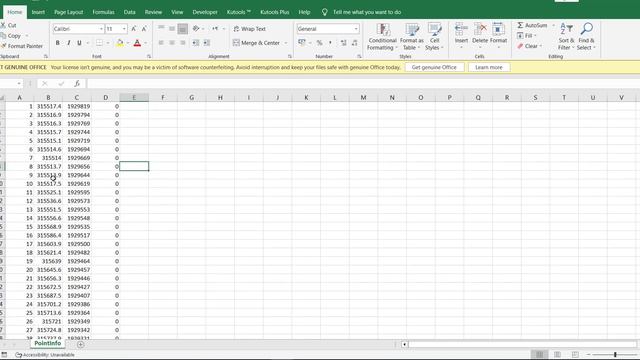The width and height of the screenshot is (640, 360).
Task: Adjust the zoom slider
Action: click(615, 355)
